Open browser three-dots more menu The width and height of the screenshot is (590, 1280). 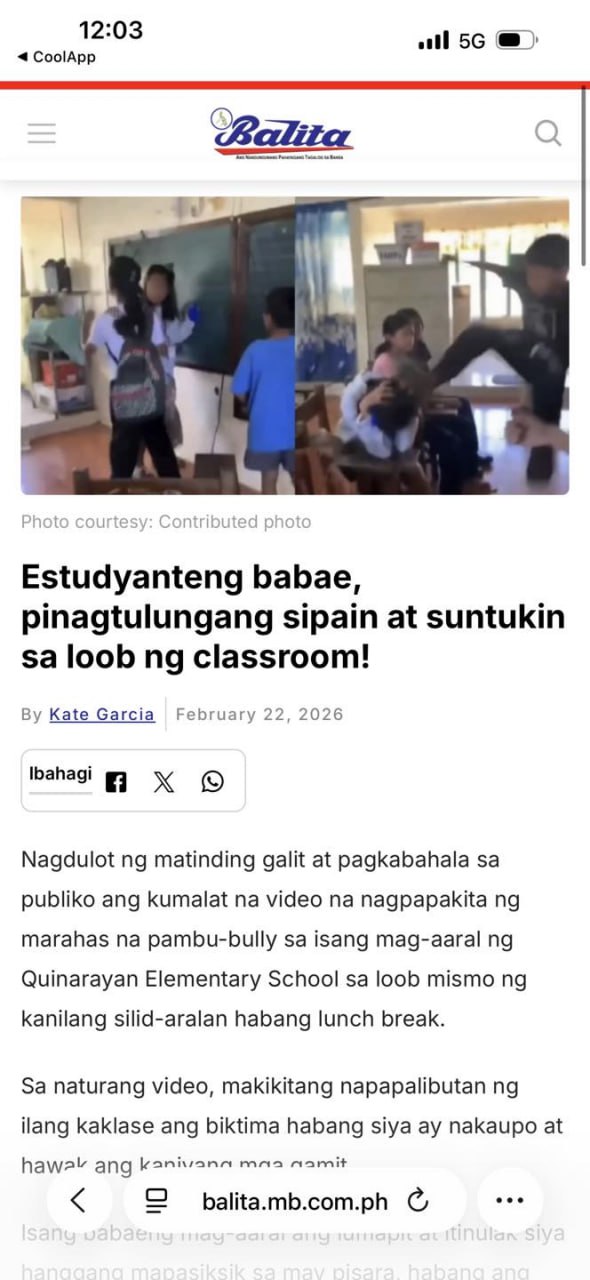510,1200
